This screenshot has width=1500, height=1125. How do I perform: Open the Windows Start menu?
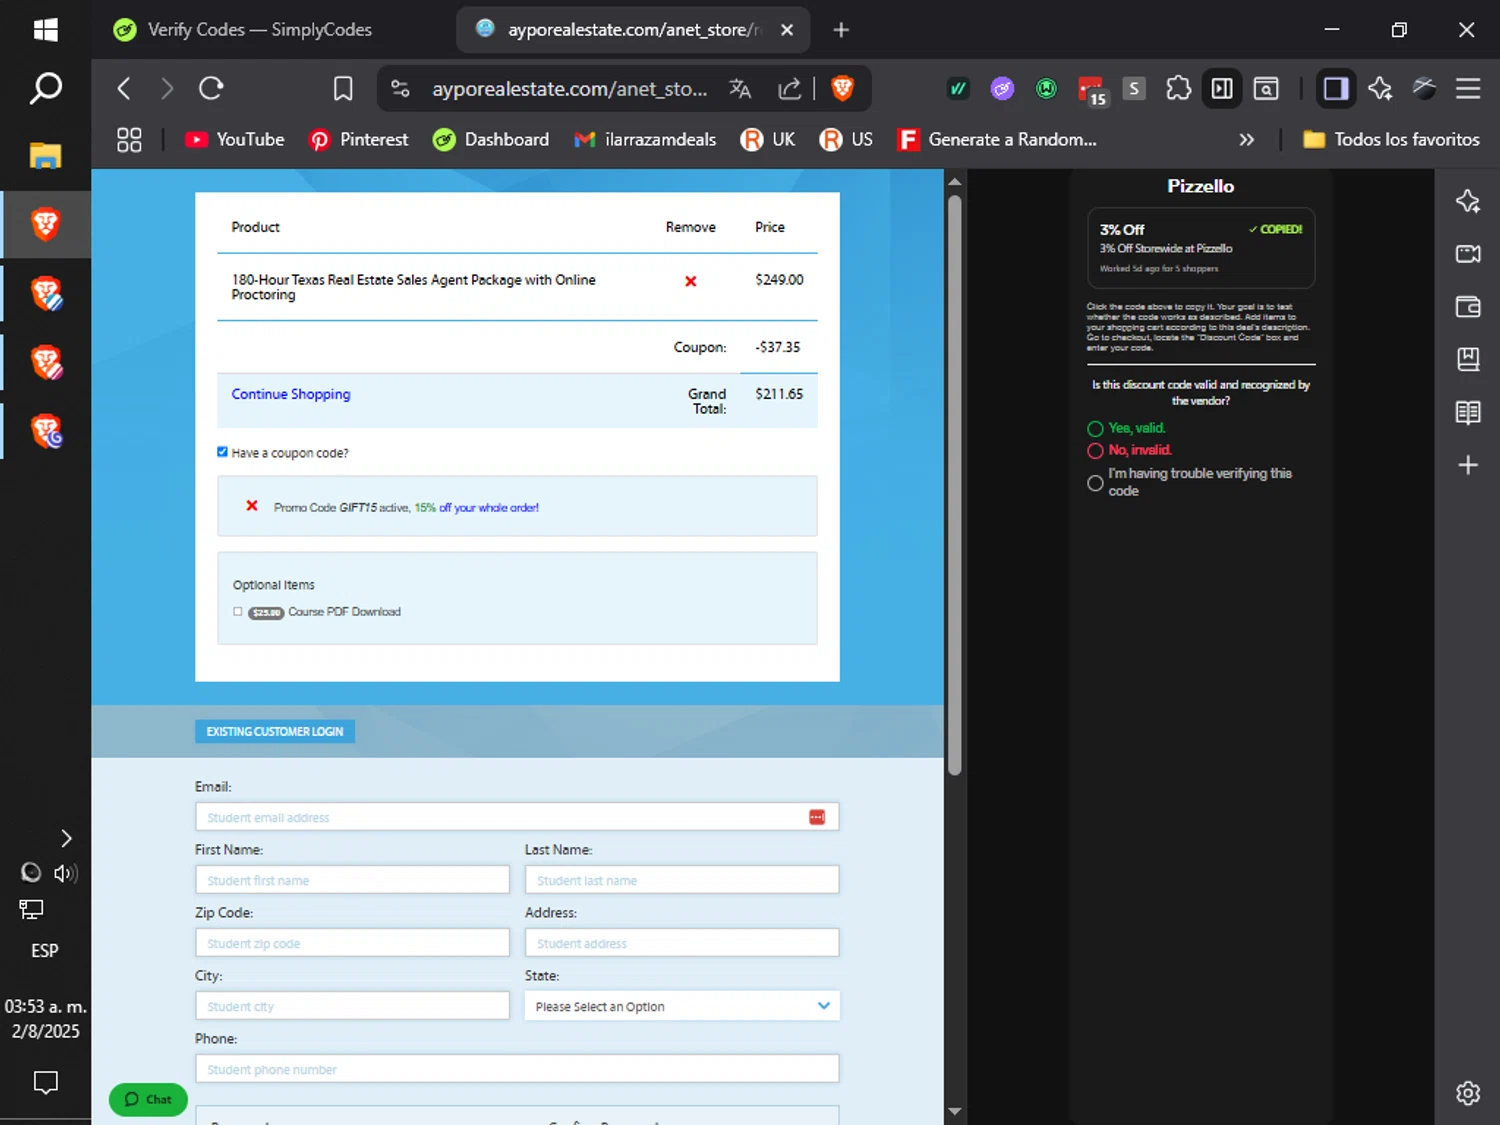coord(45,30)
